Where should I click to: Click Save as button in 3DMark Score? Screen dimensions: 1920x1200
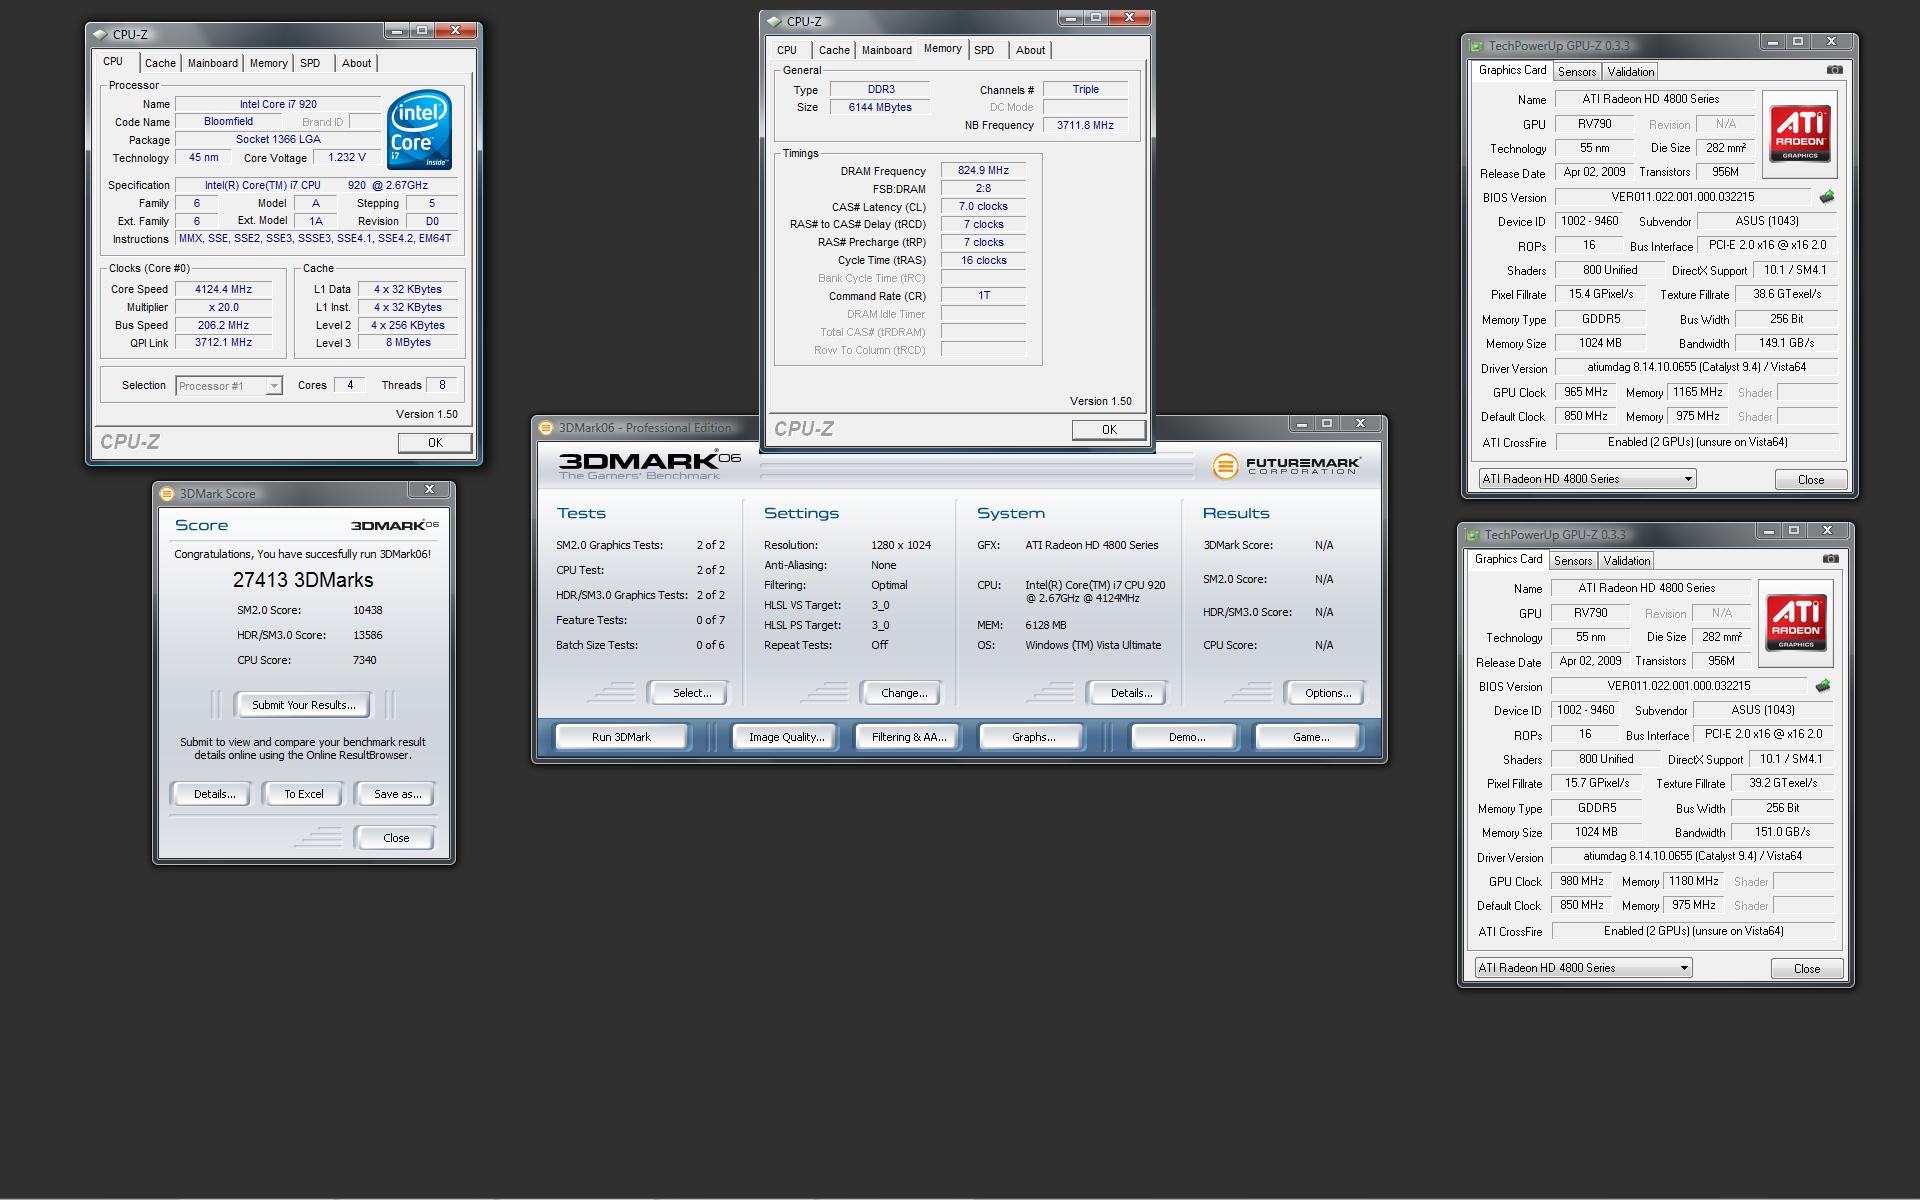click(396, 794)
